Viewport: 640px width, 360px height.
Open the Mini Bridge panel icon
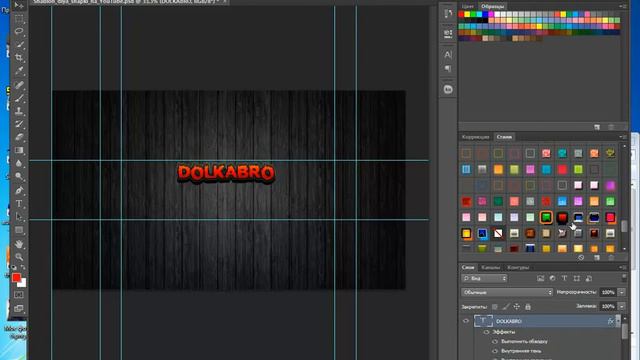(x=448, y=89)
